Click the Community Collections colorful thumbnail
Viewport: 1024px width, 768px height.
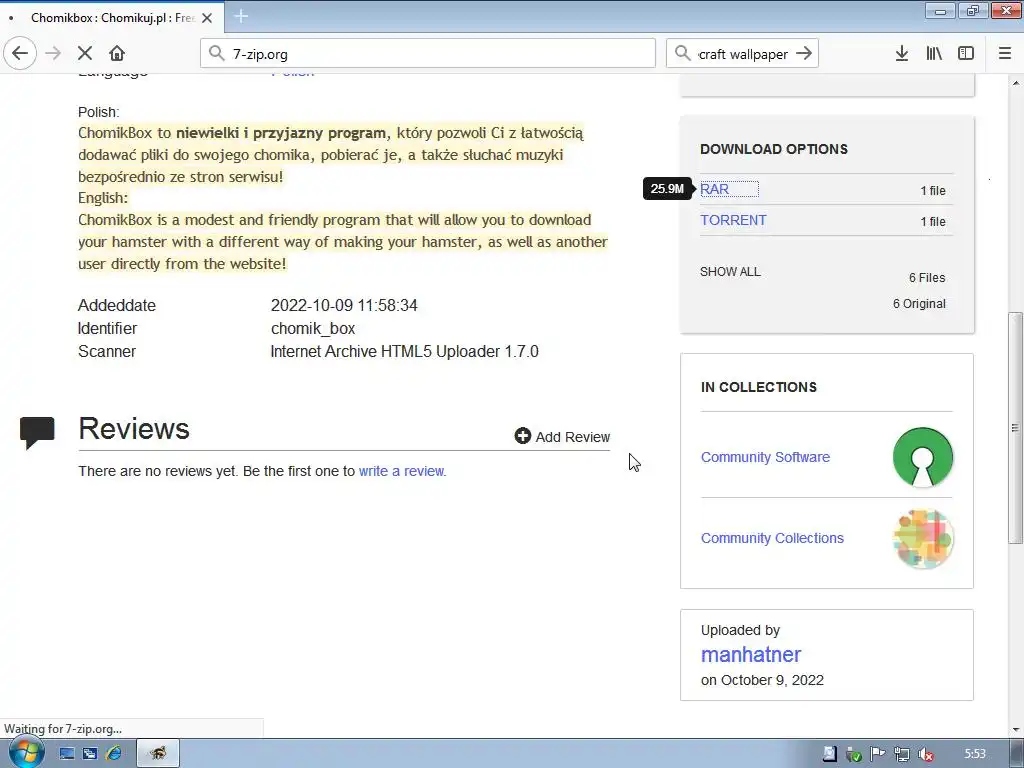[923, 539]
